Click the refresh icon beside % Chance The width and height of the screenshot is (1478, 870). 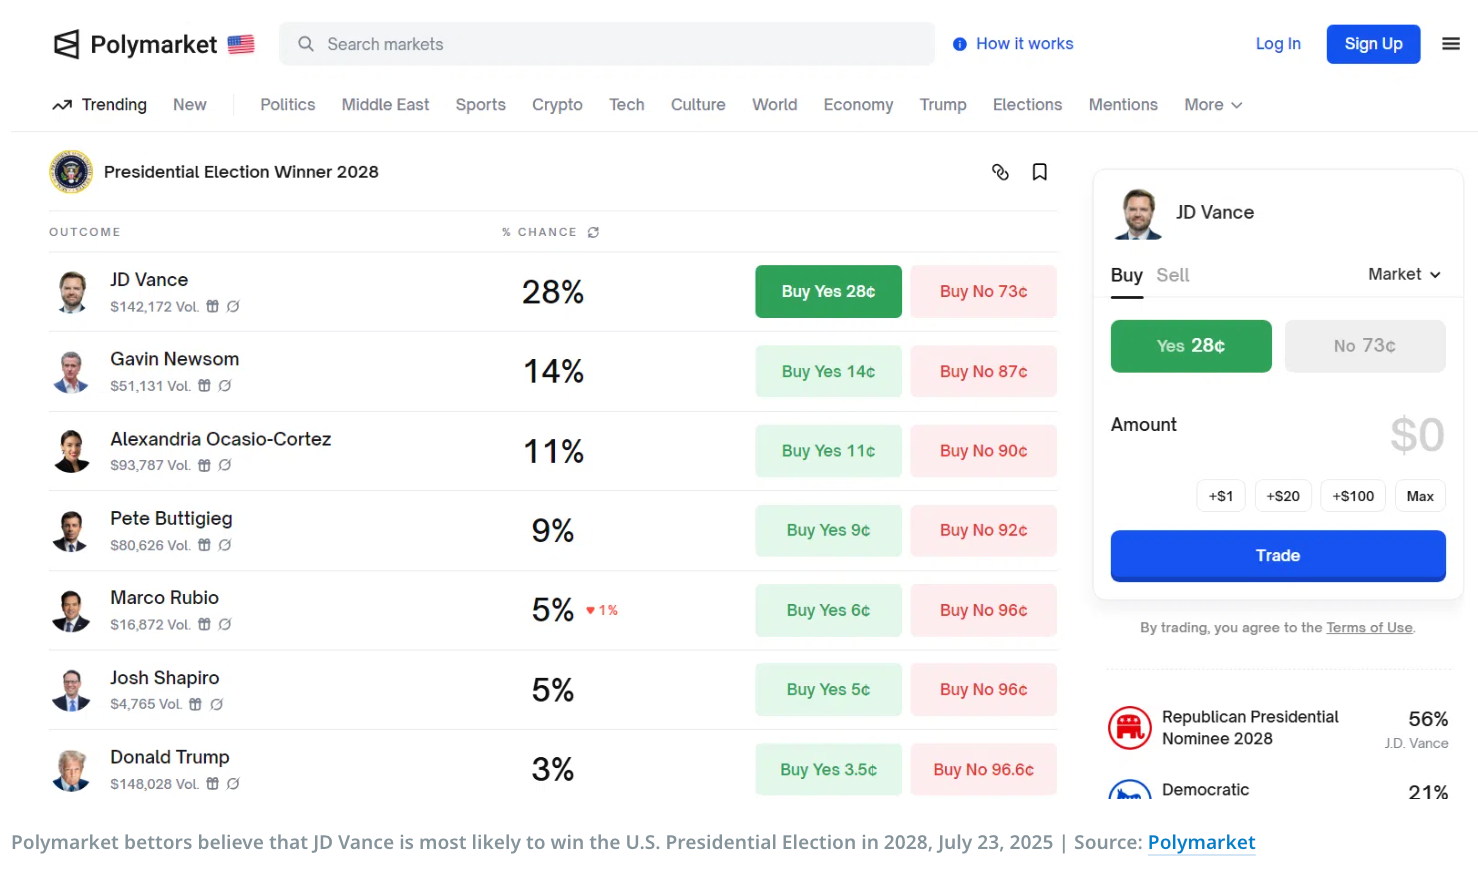(593, 232)
